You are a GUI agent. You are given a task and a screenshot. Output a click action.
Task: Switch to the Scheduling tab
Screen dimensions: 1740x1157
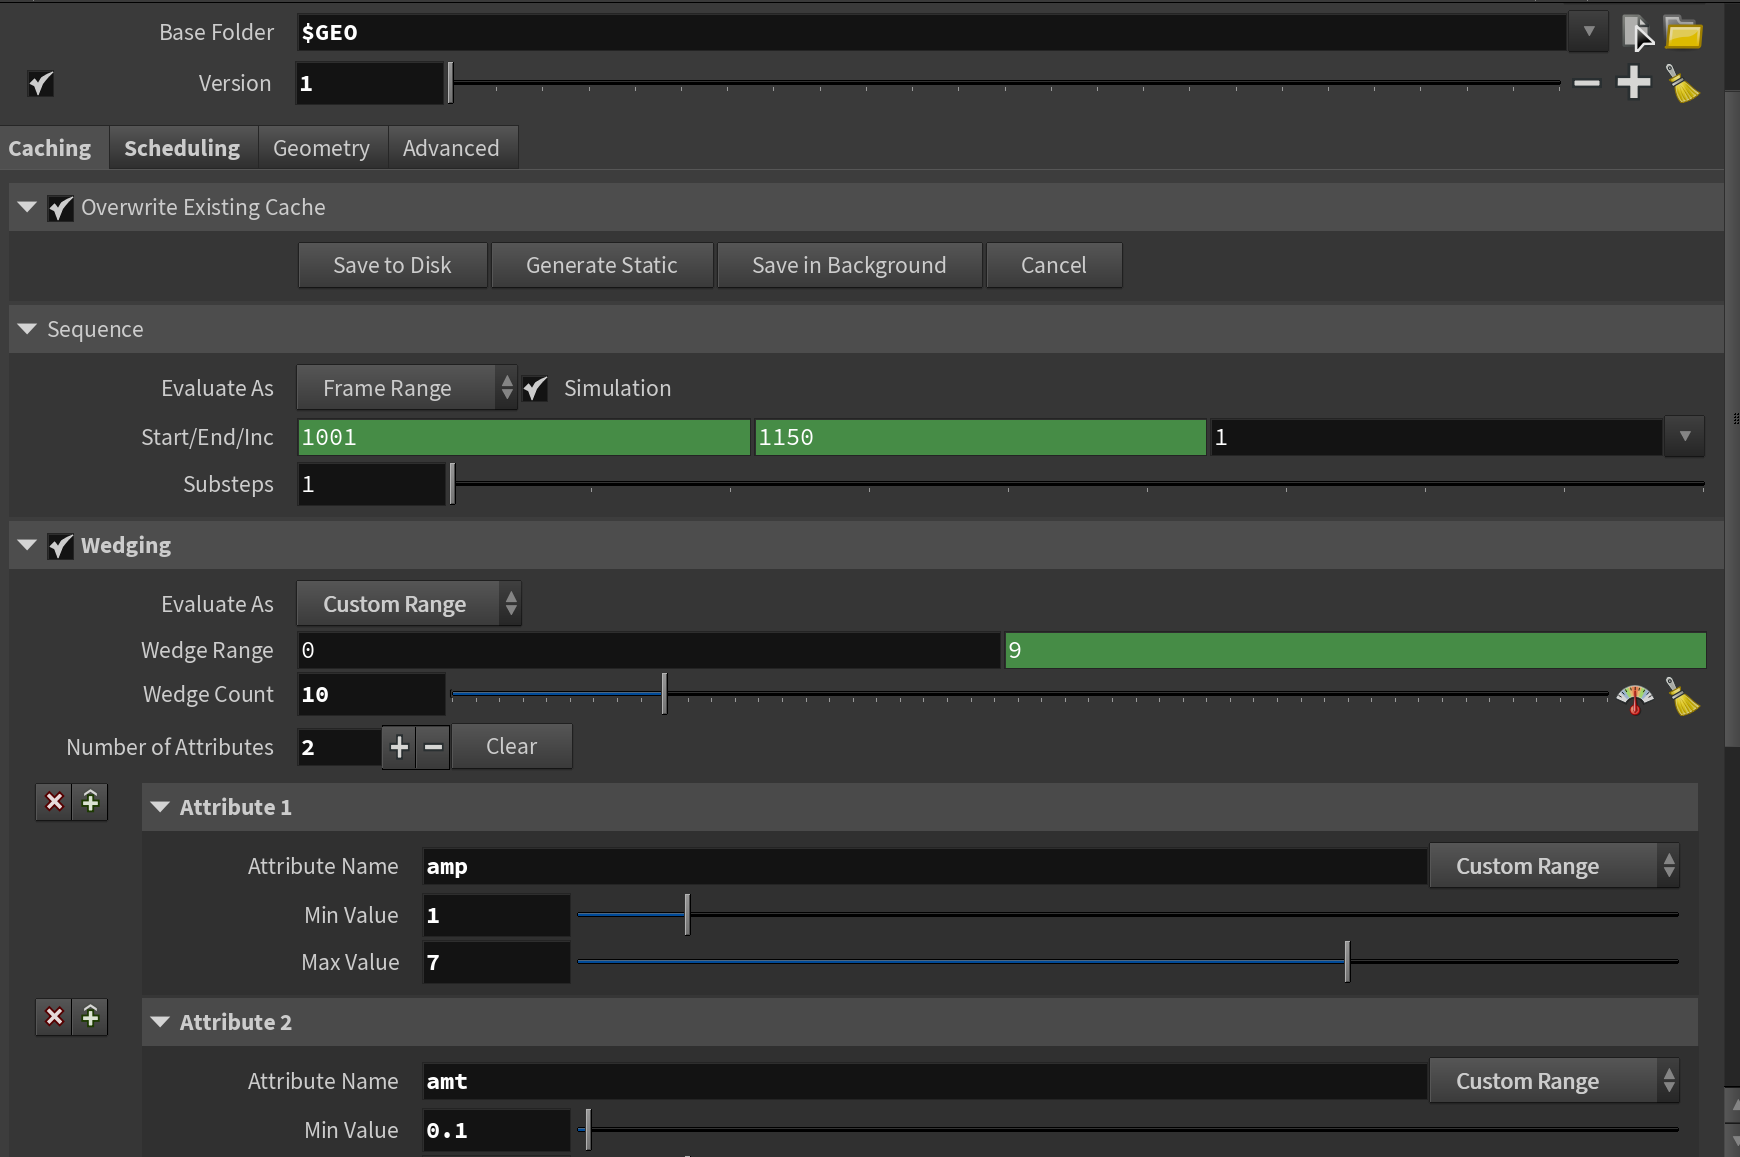(x=183, y=148)
